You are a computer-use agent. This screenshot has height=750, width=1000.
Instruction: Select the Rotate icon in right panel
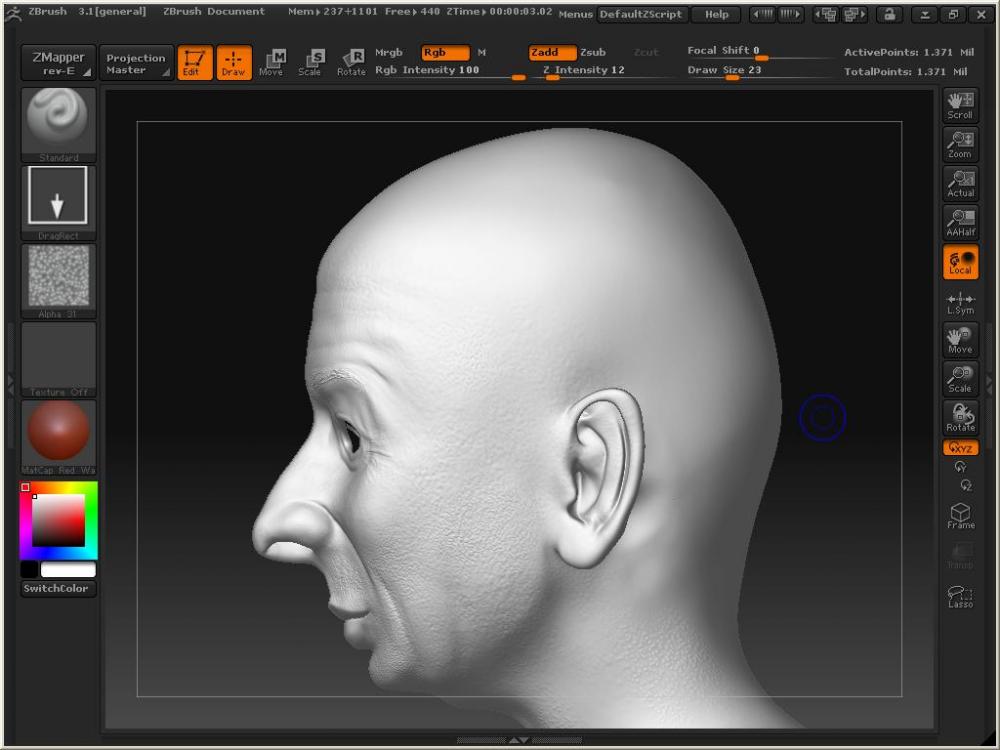tap(960, 418)
